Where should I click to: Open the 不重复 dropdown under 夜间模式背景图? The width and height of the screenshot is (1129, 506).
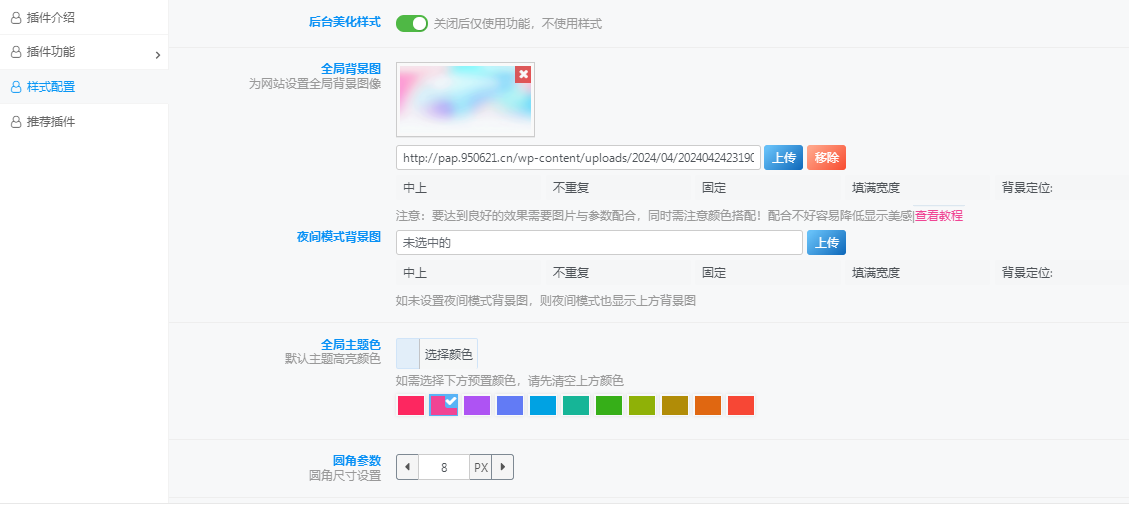tap(619, 273)
